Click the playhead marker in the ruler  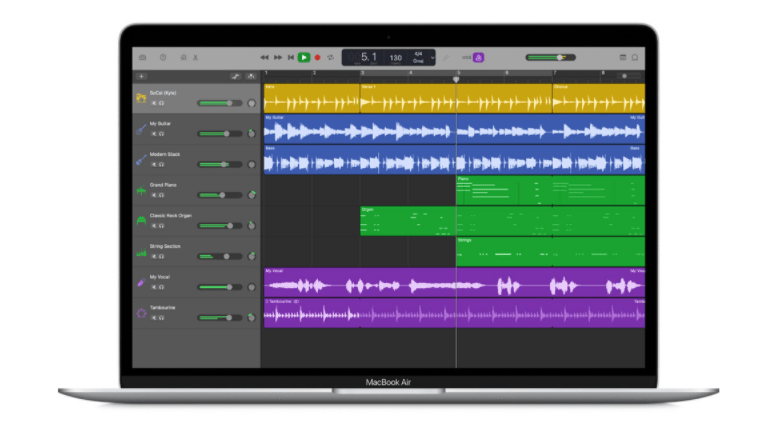click(x=456, y=79)
